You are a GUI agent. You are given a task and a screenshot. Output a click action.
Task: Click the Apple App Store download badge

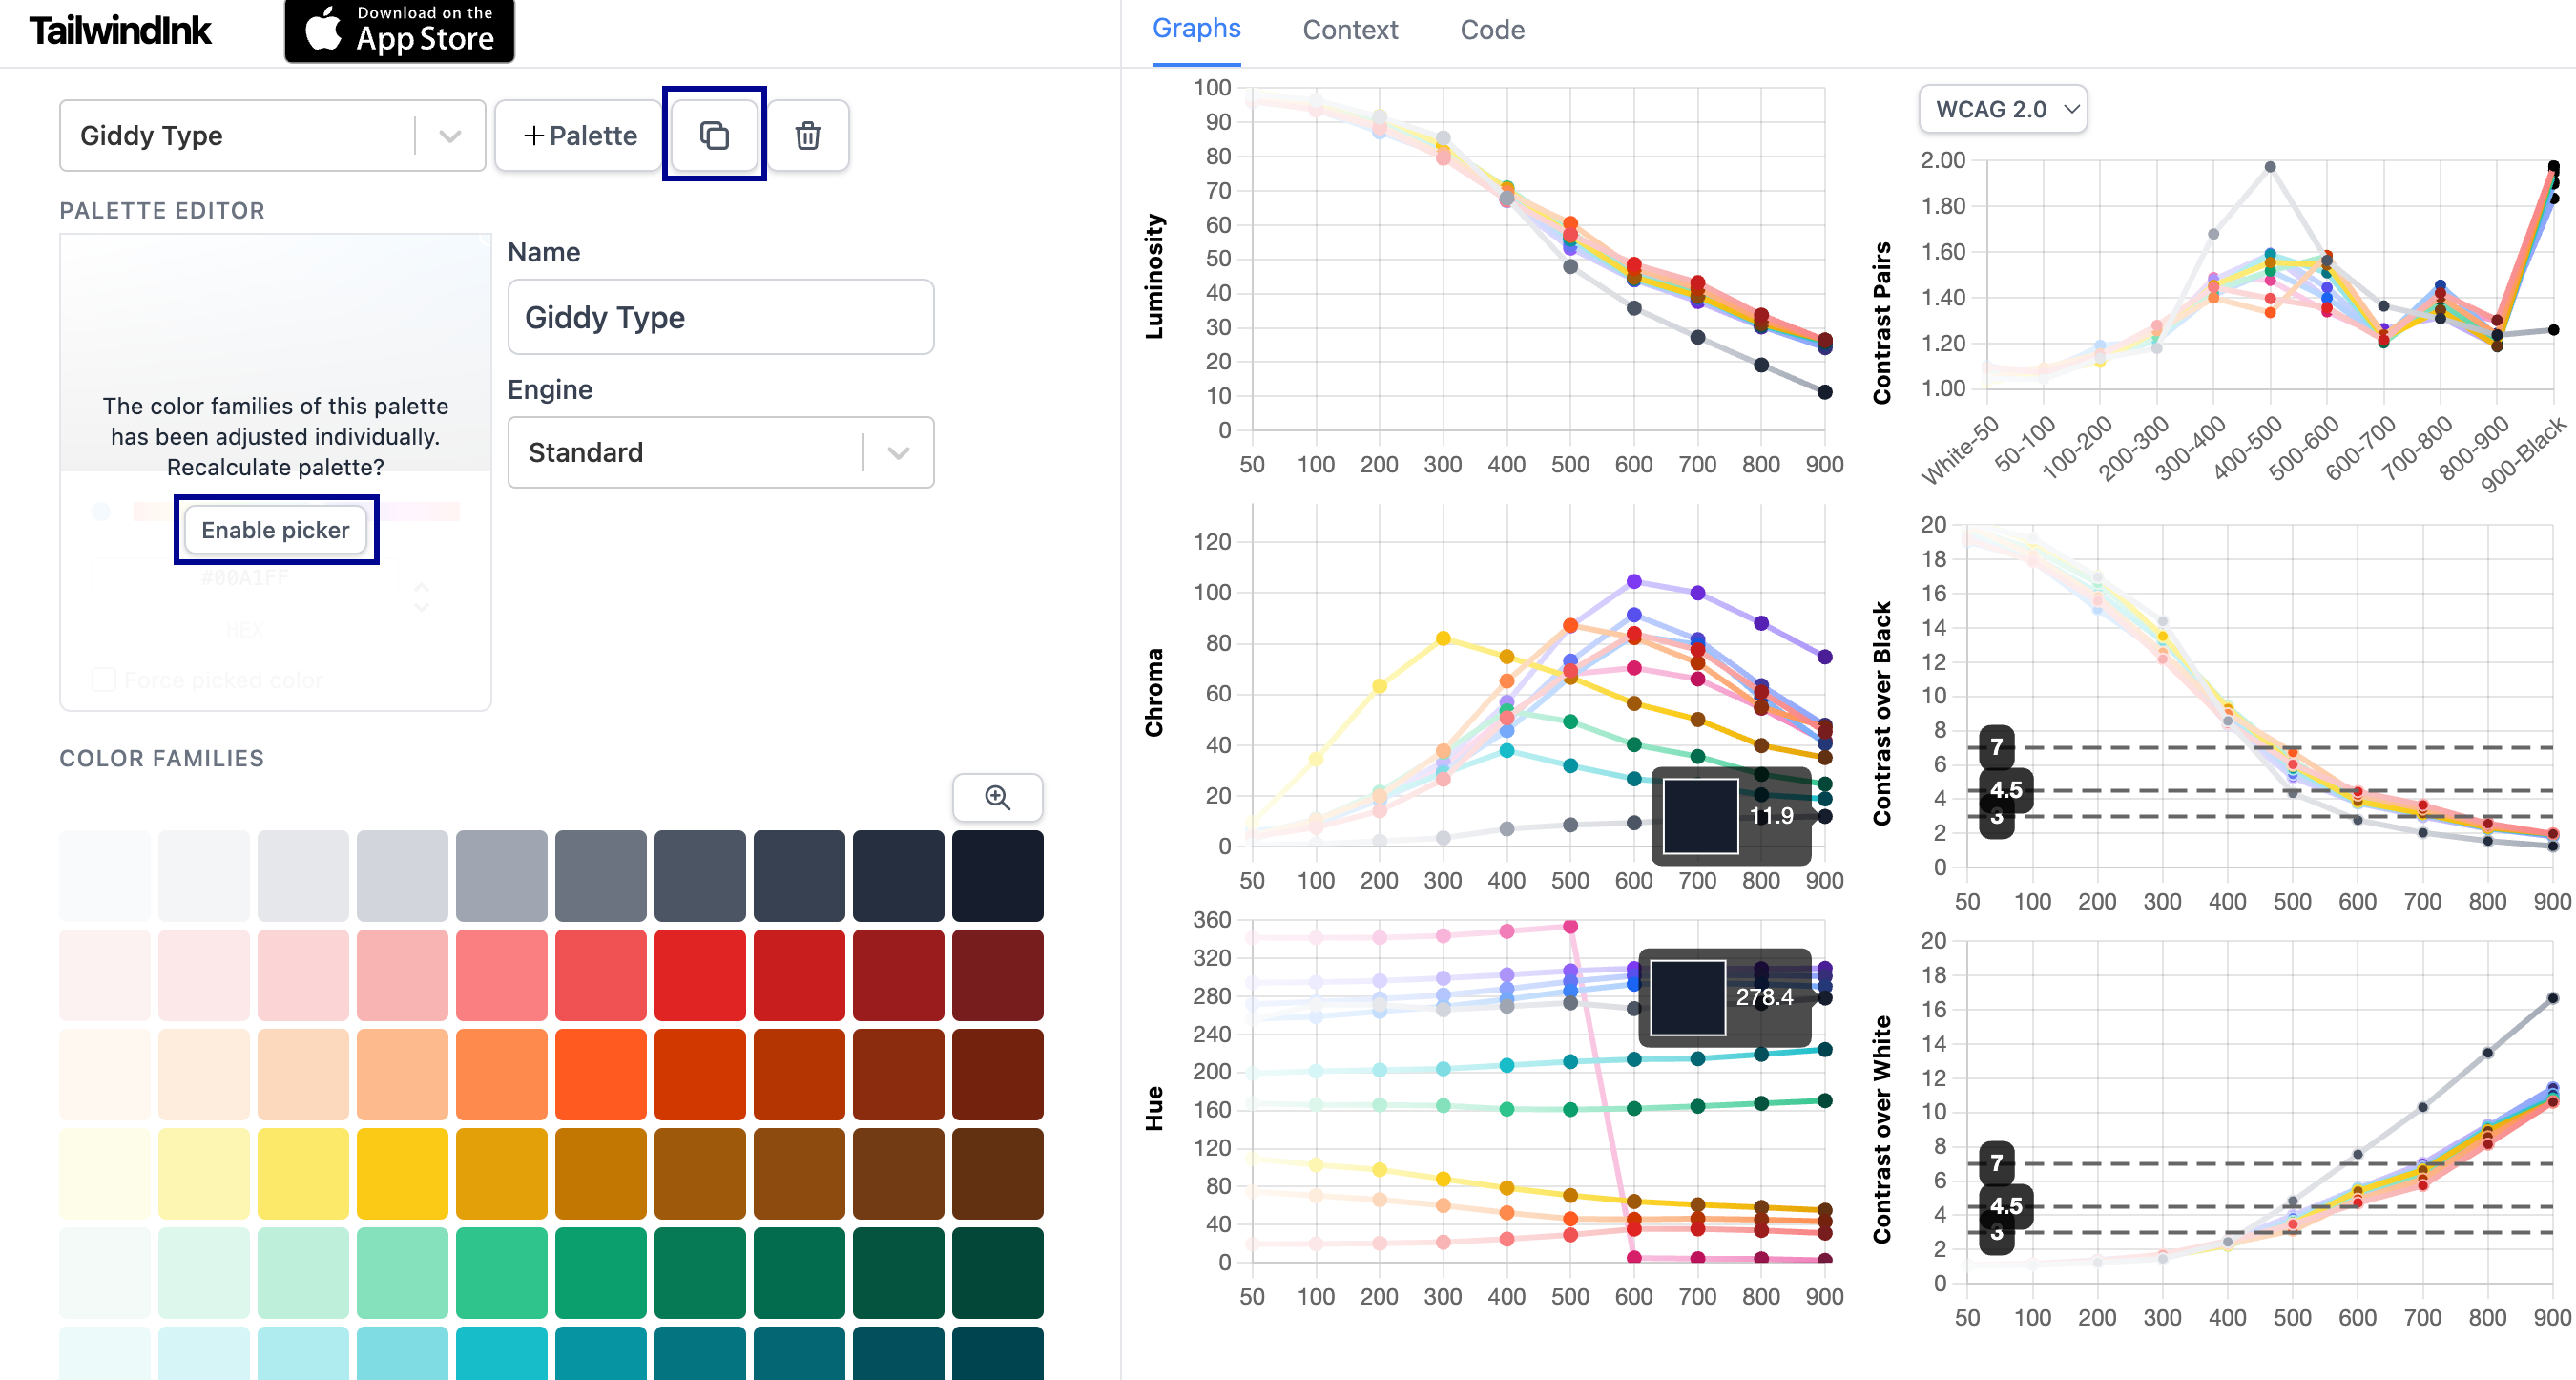[x=399, y=30]
